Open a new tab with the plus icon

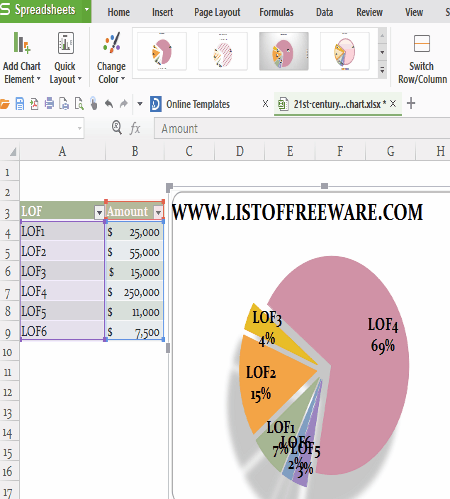point(411,103)
